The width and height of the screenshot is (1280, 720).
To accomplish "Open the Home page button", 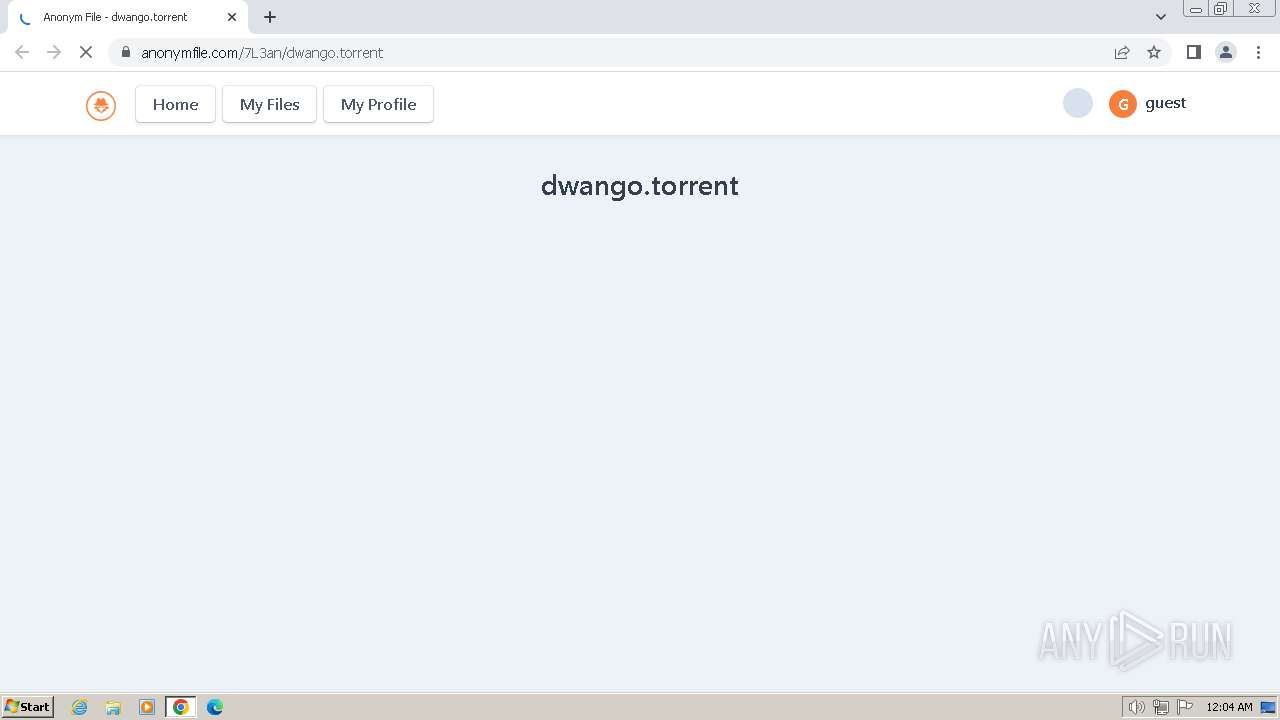I will coord(175,104).
